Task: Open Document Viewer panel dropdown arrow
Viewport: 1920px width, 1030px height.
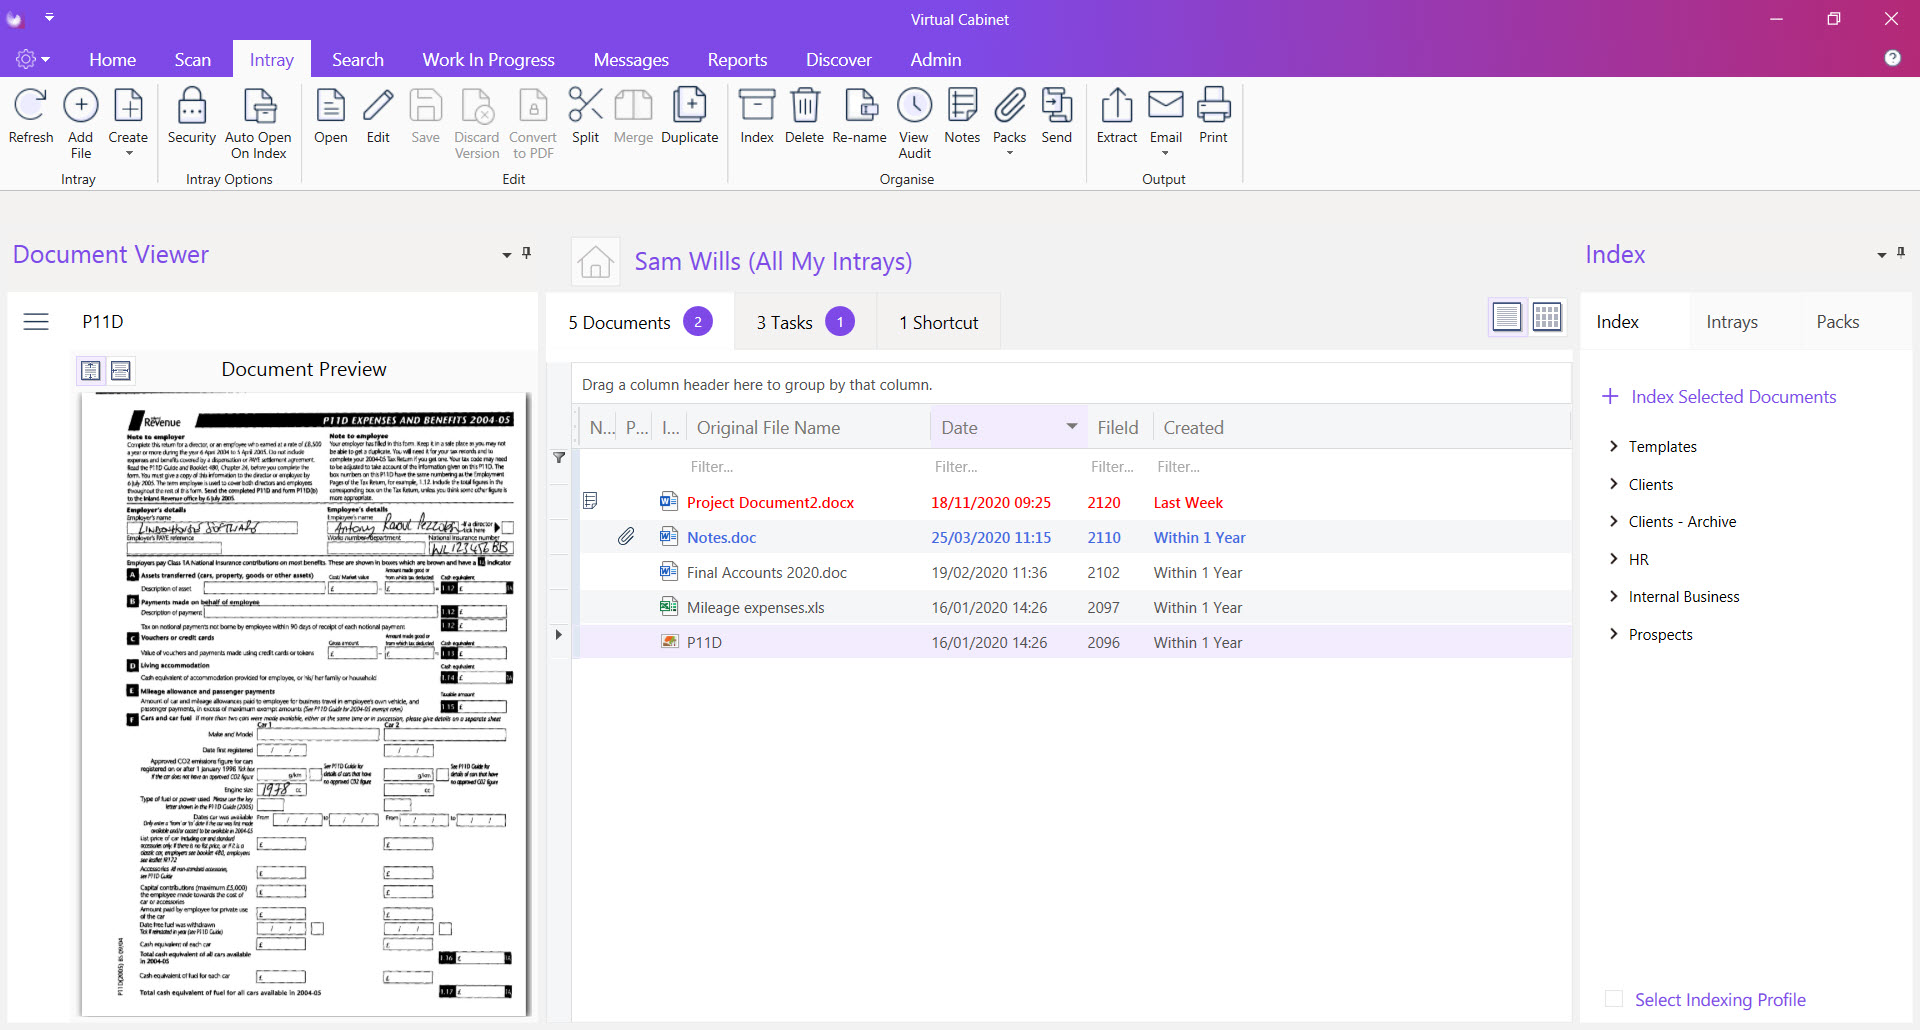Action: (506, 255)
